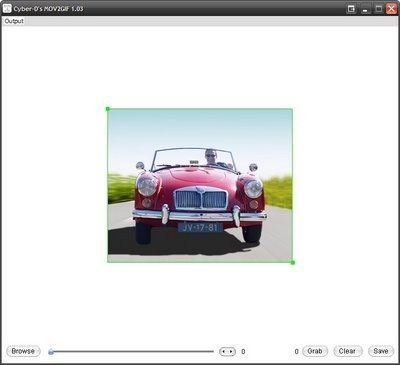The image size is (400, 365).
Task: Click the bottom-right green crop handle
Action: [x=293, y=263]
